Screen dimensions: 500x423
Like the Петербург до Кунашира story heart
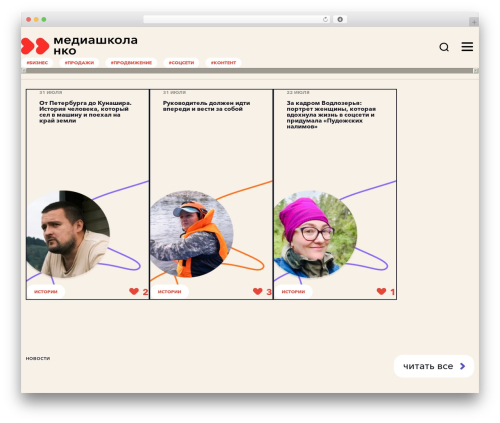coord(134,291)
